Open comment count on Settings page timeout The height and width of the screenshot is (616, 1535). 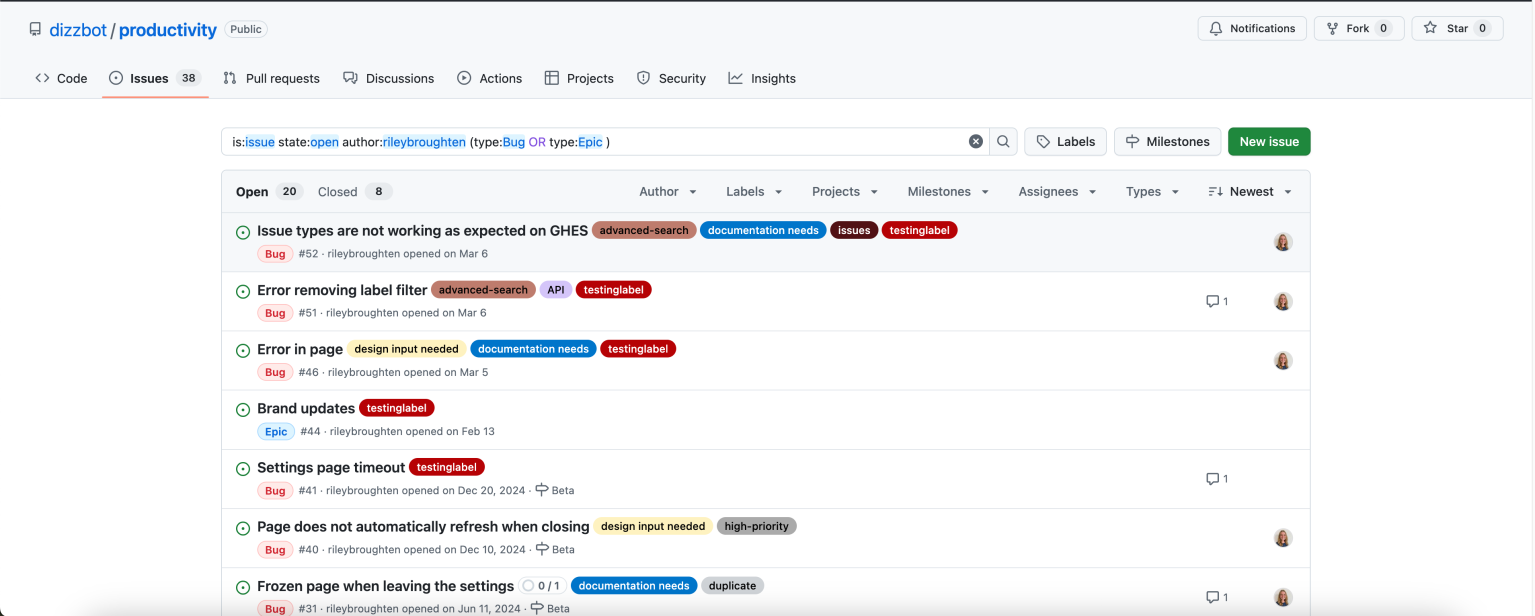point(1216,479)
